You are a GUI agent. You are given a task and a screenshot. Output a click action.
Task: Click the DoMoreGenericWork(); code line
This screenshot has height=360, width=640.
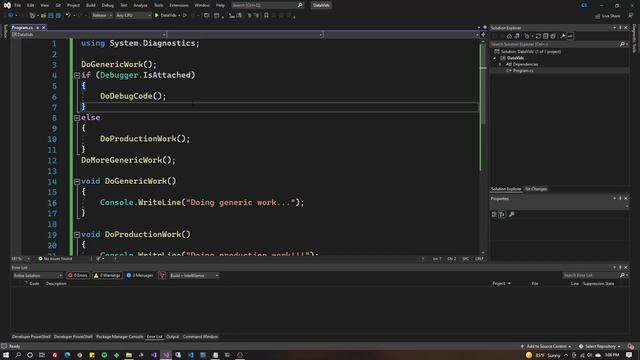coord(128,160)
